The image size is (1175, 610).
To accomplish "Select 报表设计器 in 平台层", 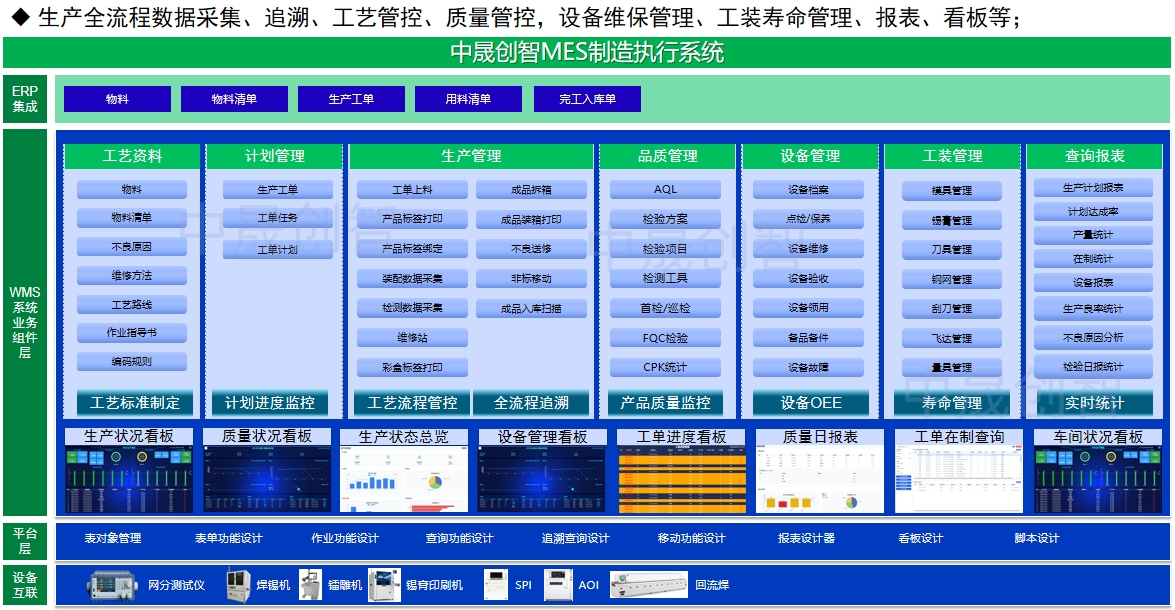I will pos(806,538).
